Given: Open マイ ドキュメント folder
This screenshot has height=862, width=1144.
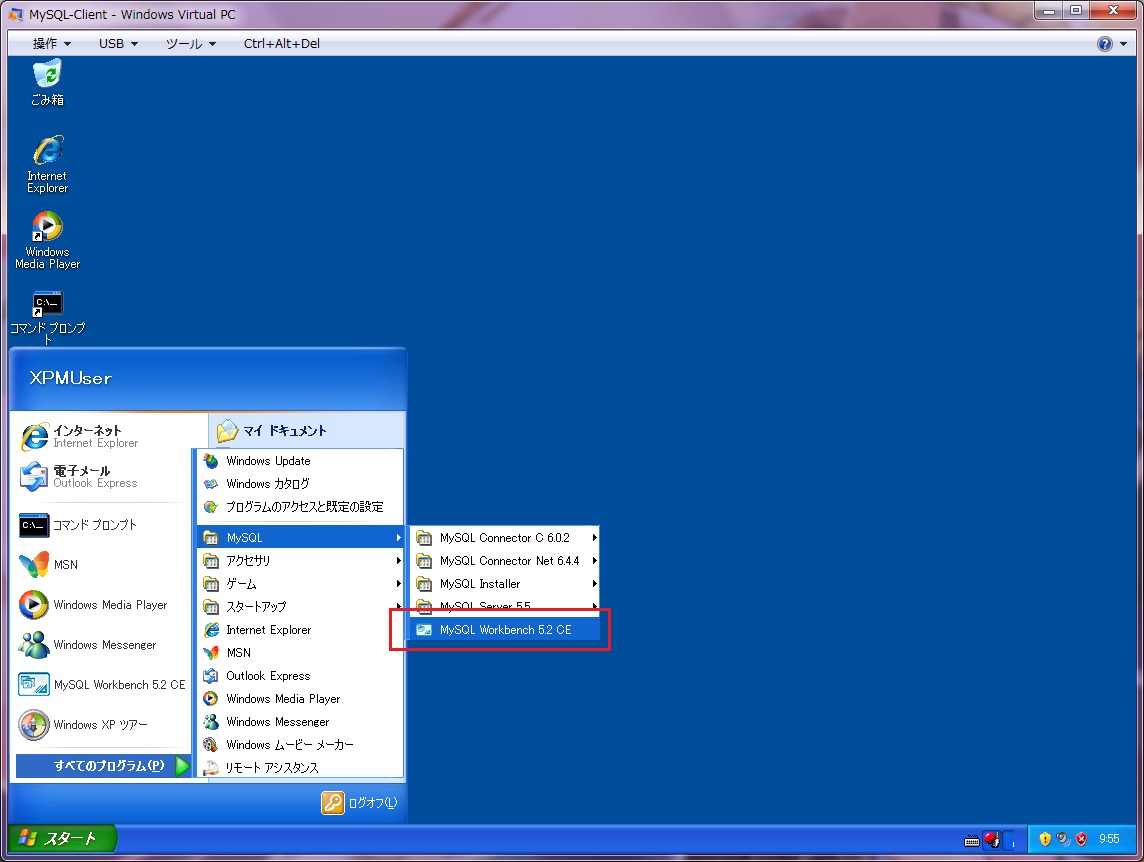Looking at the screenshot, I should pyautogui.click(x=306, y=431).
